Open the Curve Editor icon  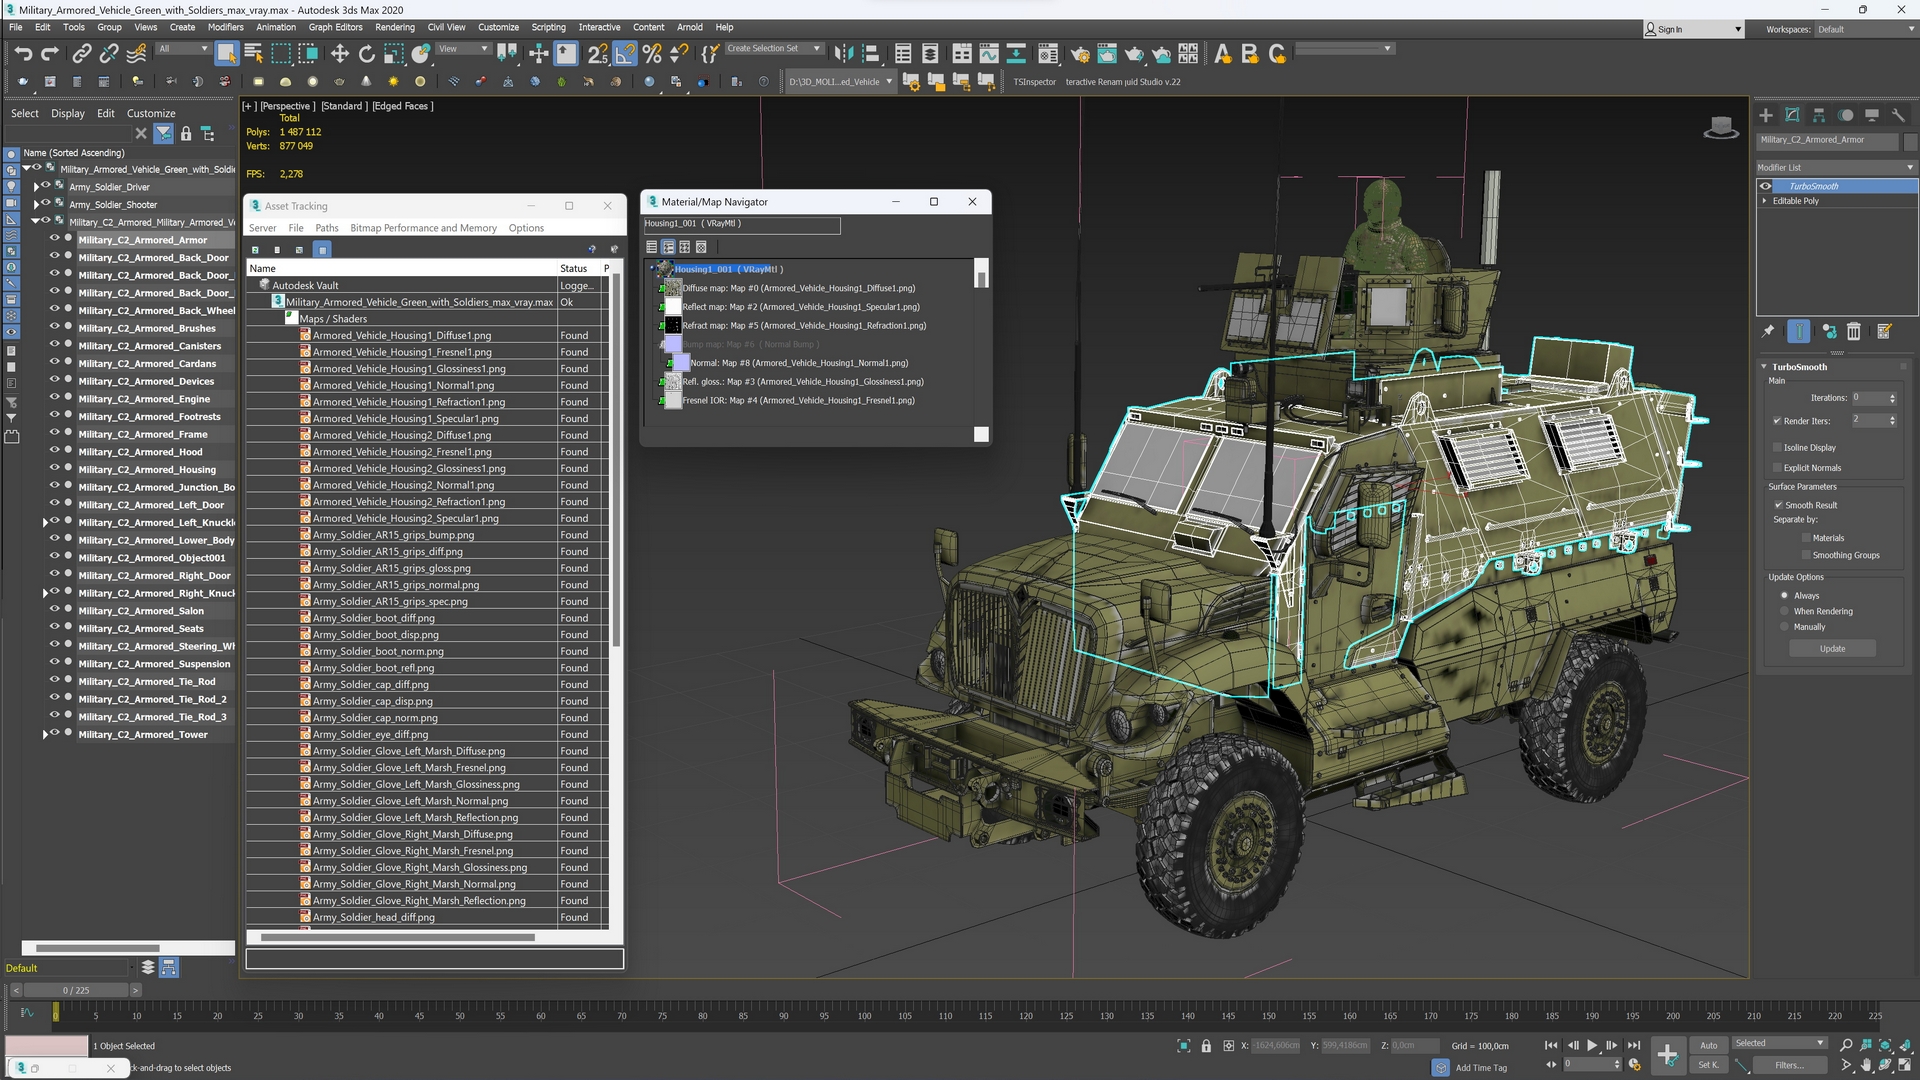tap(989, 54)
